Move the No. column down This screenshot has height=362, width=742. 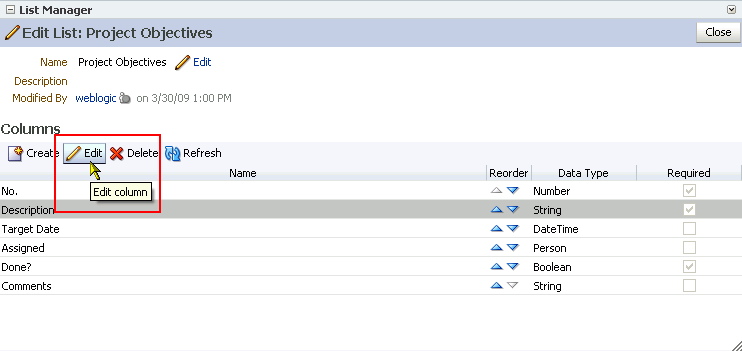(512, 191)
